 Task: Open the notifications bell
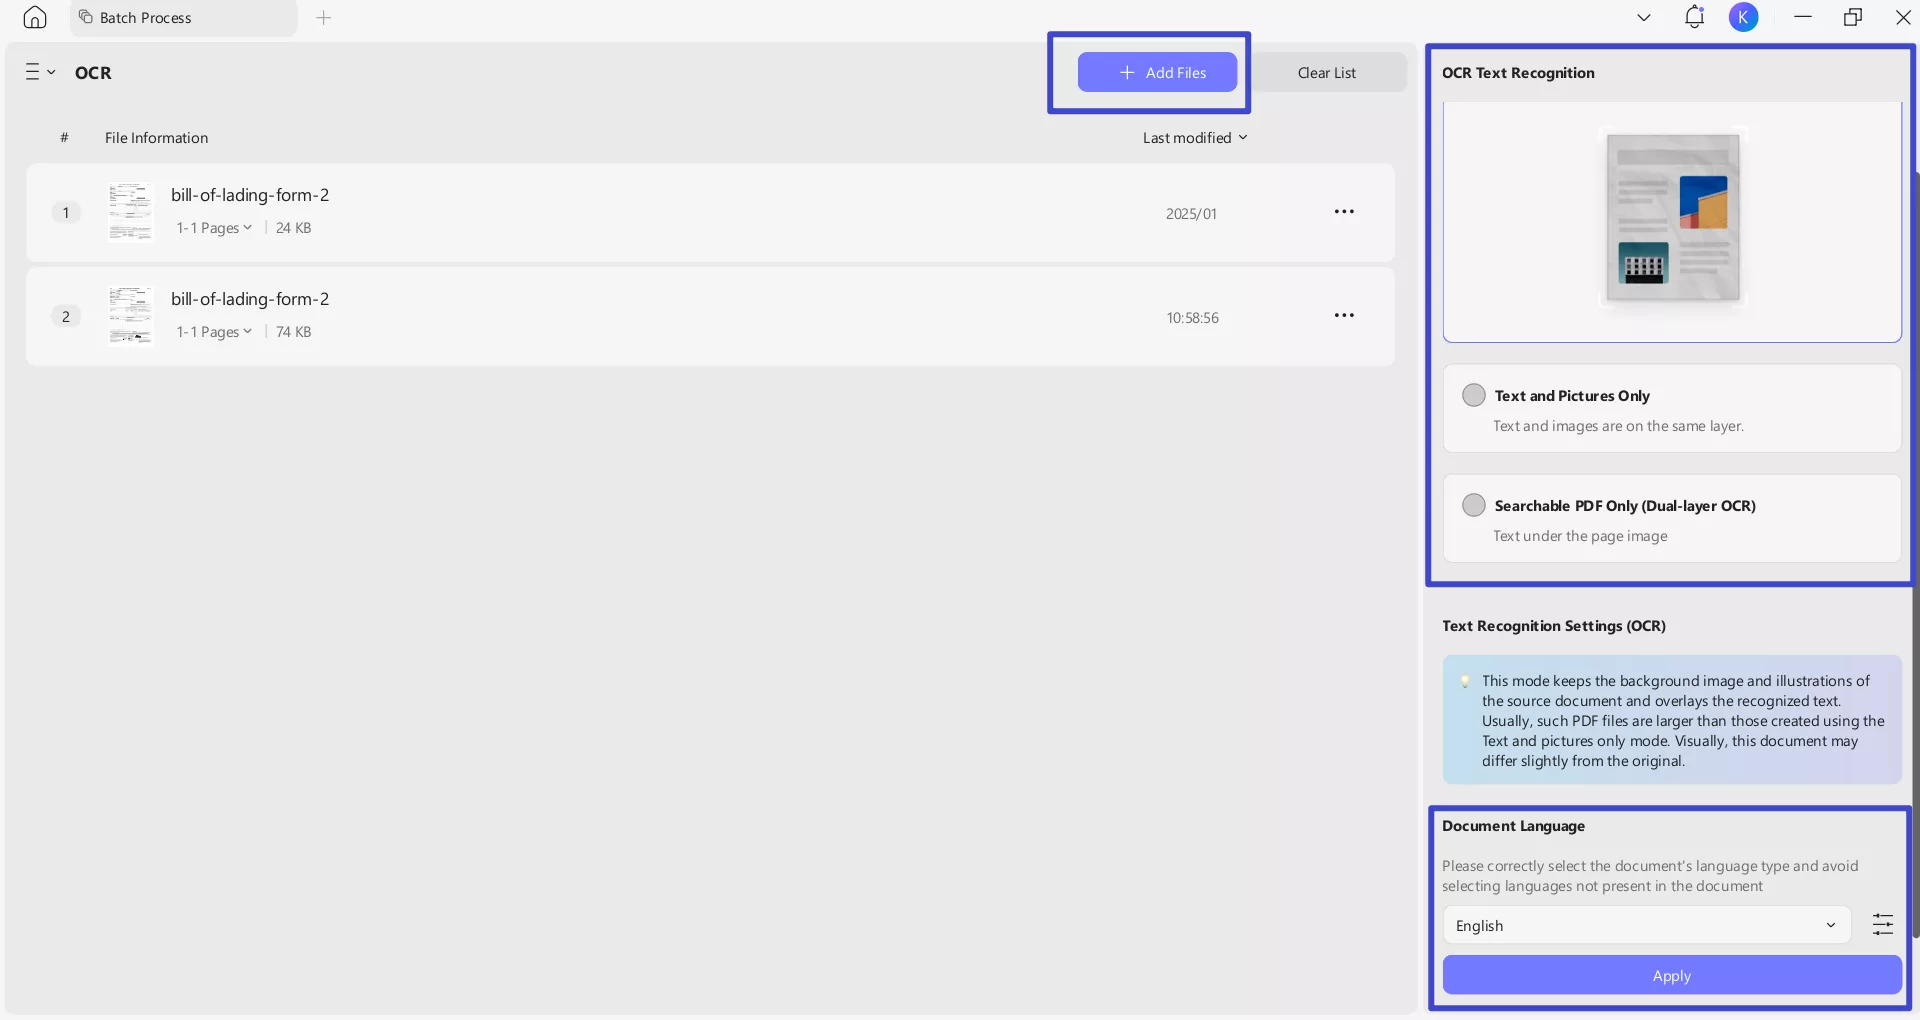pos(1694,17)
